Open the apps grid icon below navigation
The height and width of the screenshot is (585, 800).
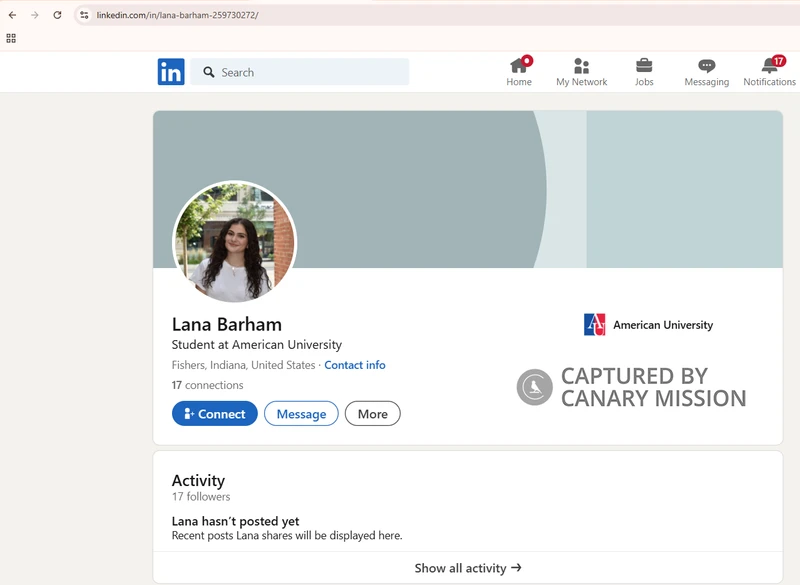point(11,38)
